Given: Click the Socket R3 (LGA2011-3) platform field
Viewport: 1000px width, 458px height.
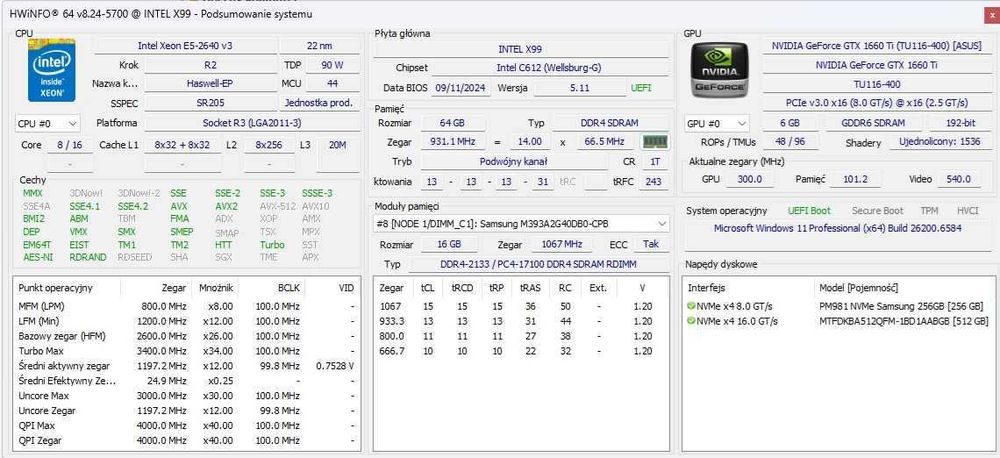Looking at the screenshot, I should coord(251,123).
